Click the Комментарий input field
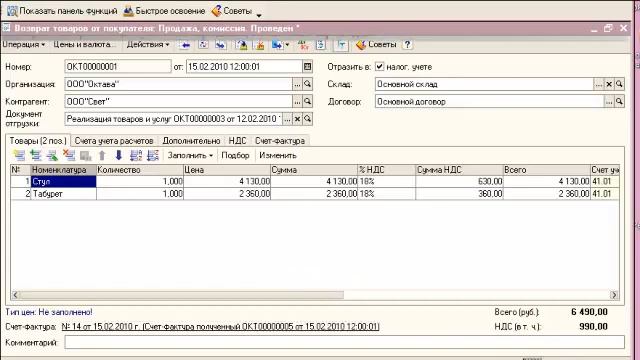Viewport: 640px width, 360px height. (344, 342)
